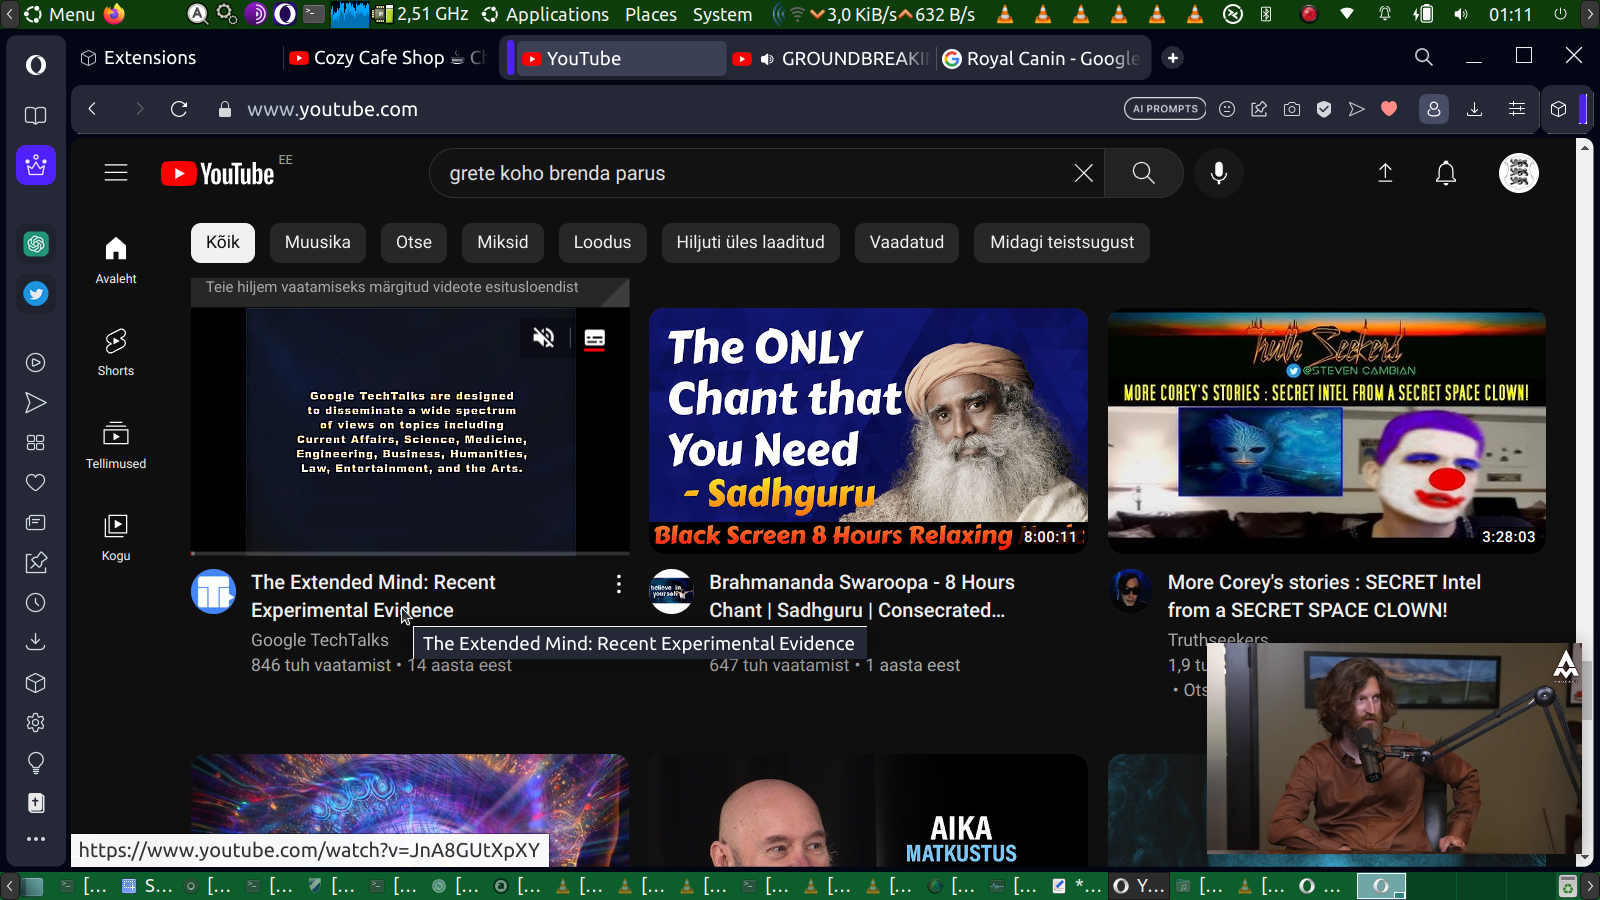Open Opera easy setup panel
The image size is (1600, 900).
[x=1517, y=109]
